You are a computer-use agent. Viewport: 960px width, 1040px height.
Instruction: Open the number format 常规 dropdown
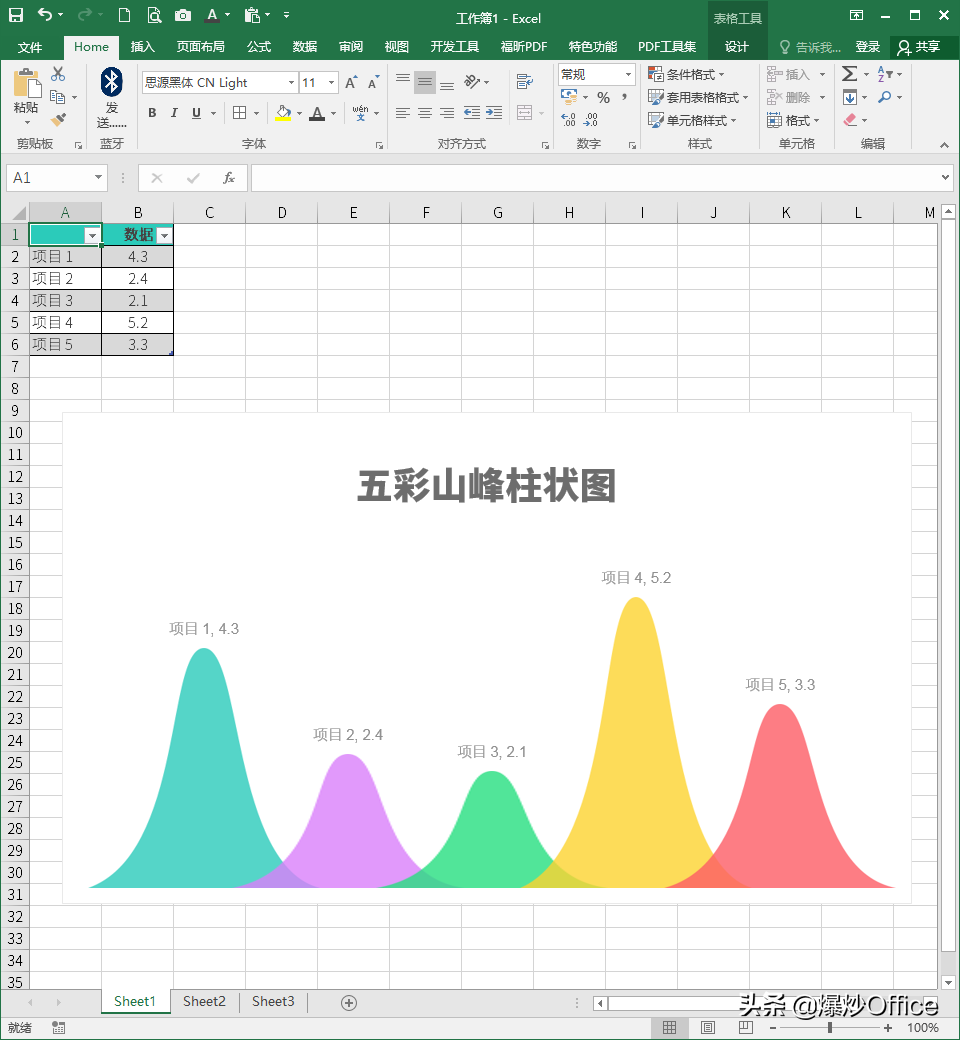click(x=628, y=74)
